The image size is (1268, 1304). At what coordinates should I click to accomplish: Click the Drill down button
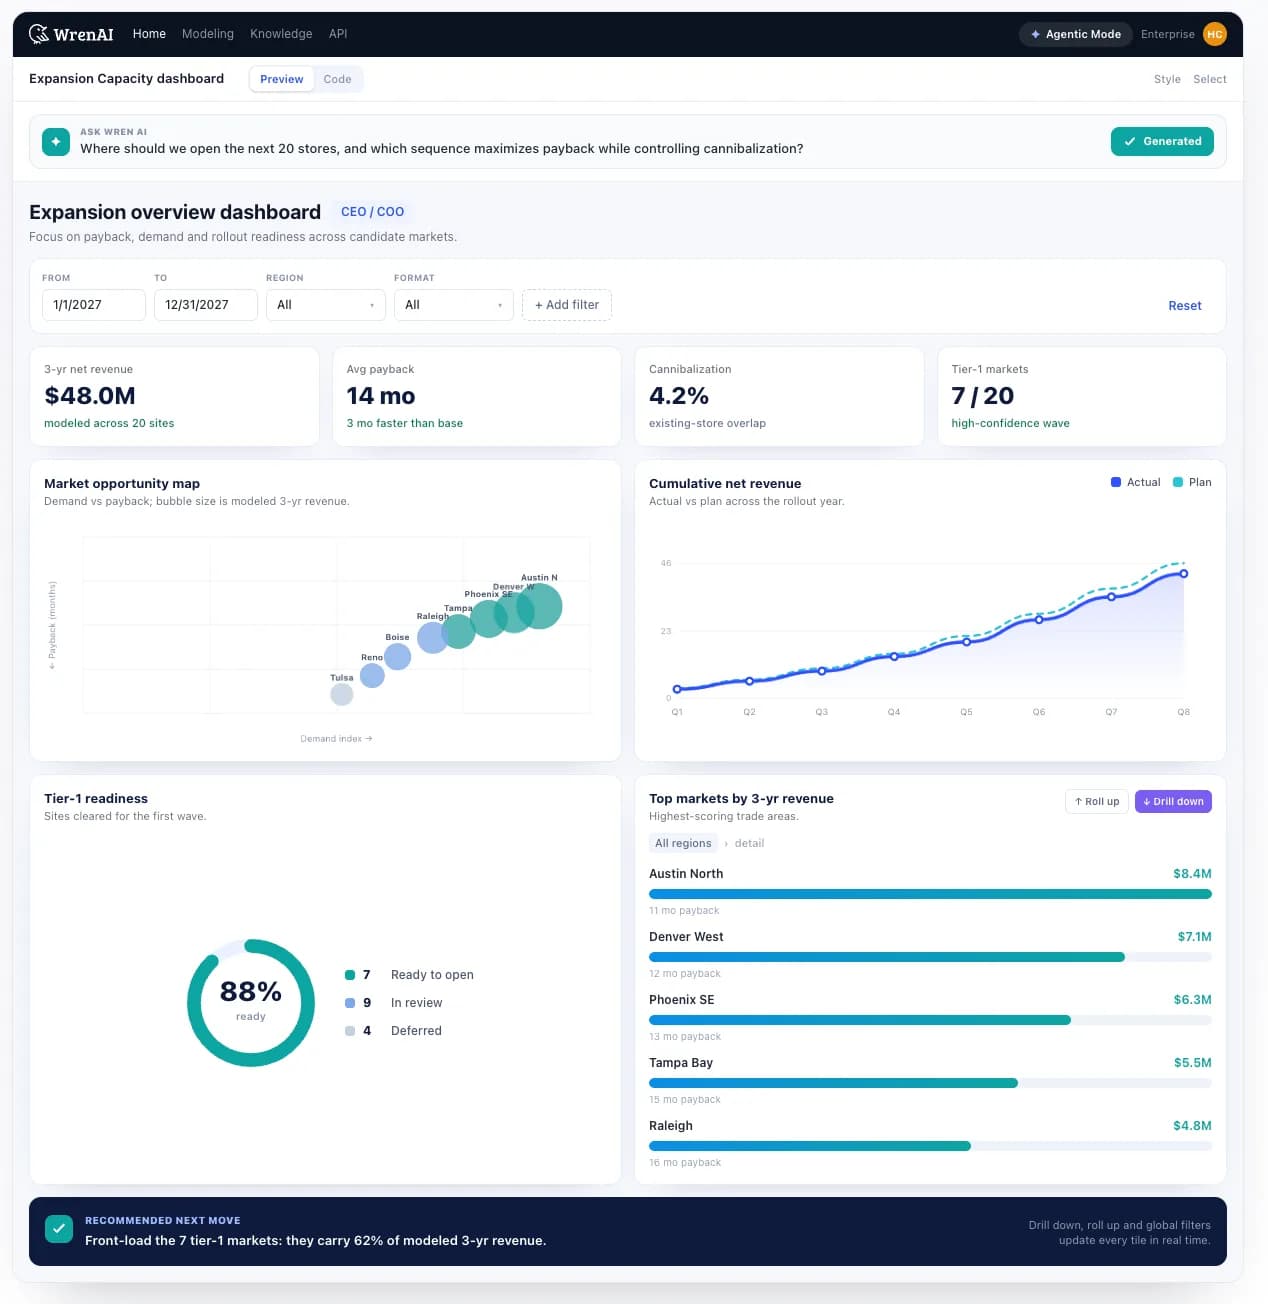click(x=1173, y=801)
